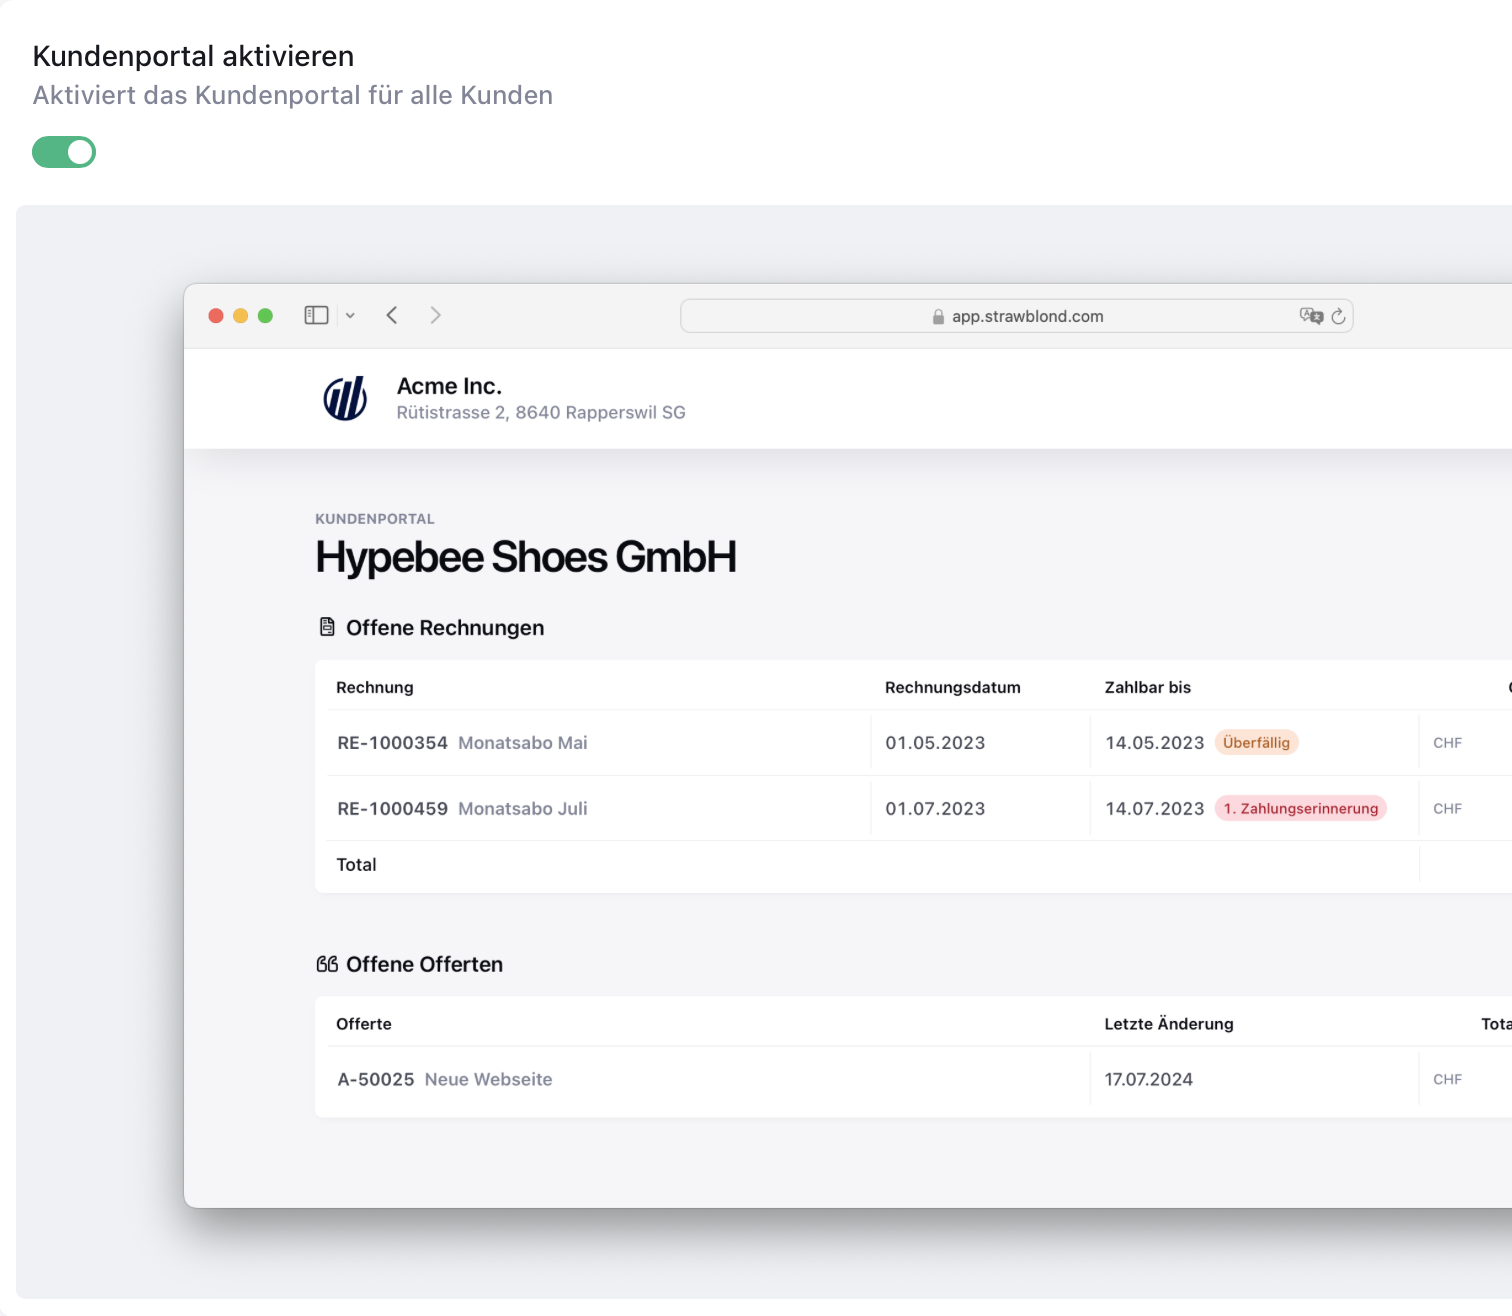Screen dimensions: 1512x1316
Task: Go back with the browser back arrow
Action: [x=392, y=315]
